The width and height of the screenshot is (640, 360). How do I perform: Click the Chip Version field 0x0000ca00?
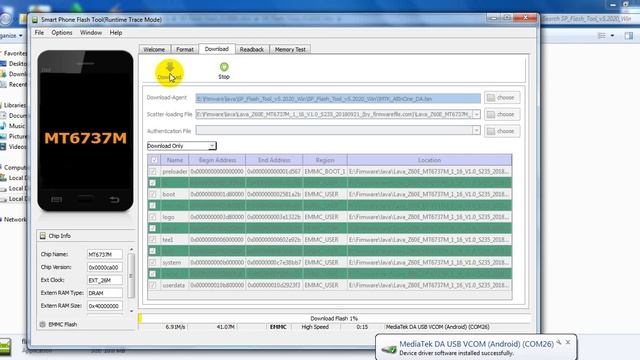(104, 267)
